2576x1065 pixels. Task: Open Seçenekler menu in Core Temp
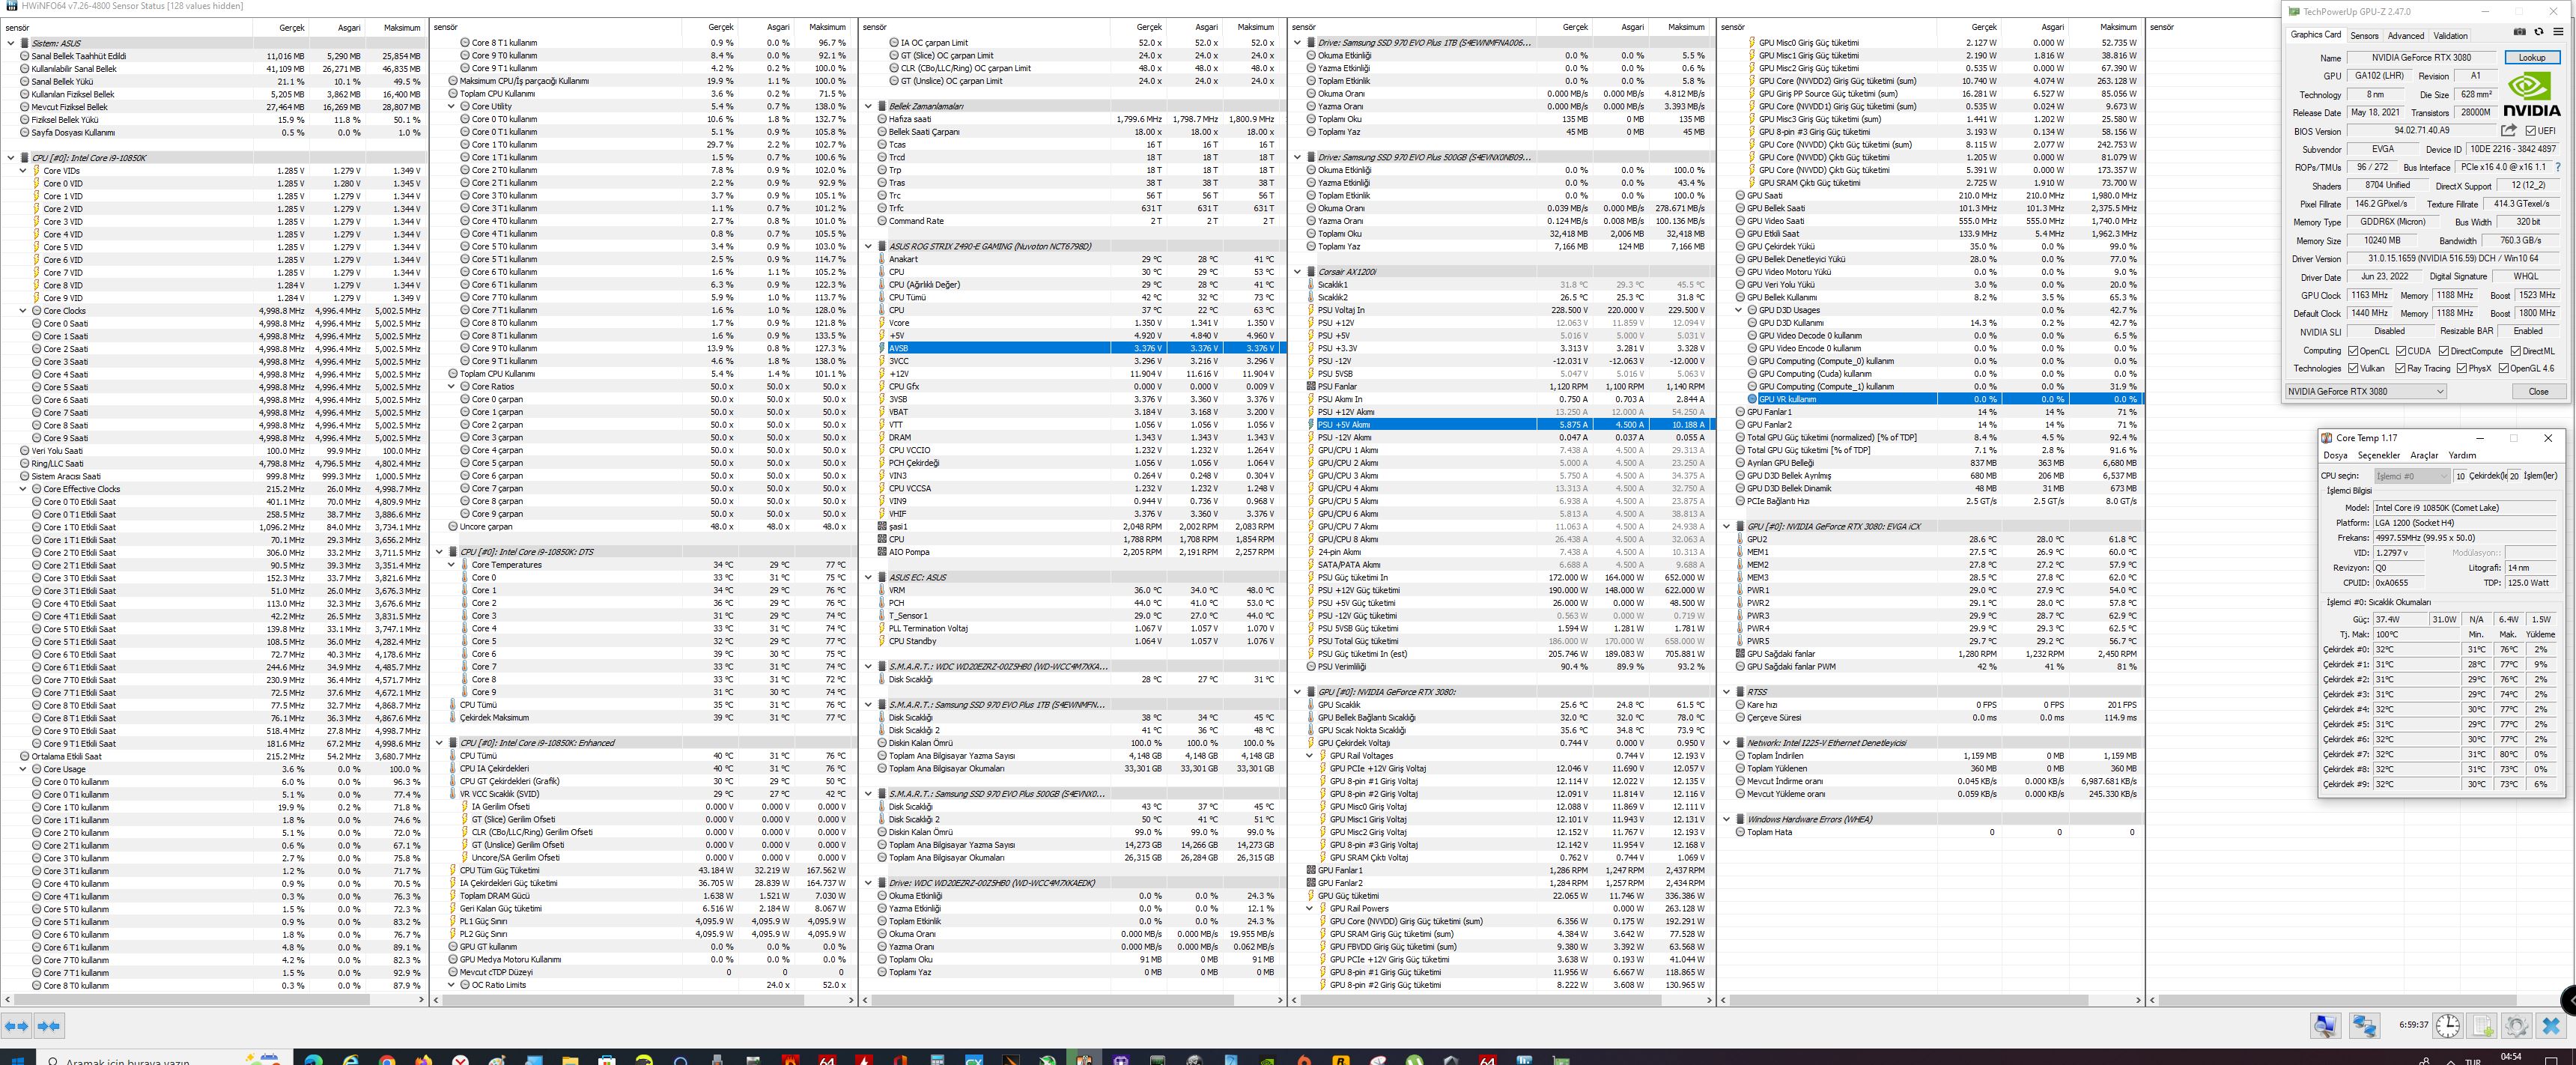2379,455
